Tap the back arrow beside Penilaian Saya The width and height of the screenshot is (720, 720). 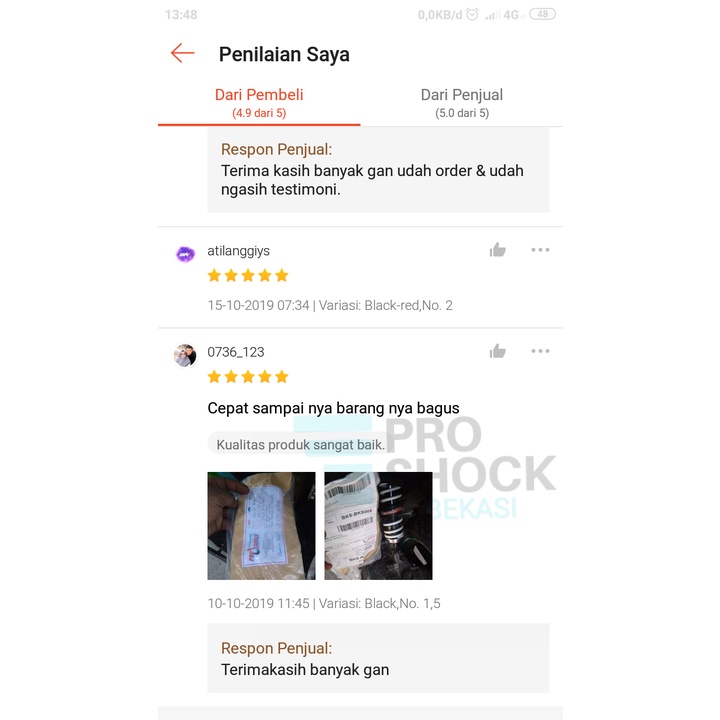(x=182, y=53)
